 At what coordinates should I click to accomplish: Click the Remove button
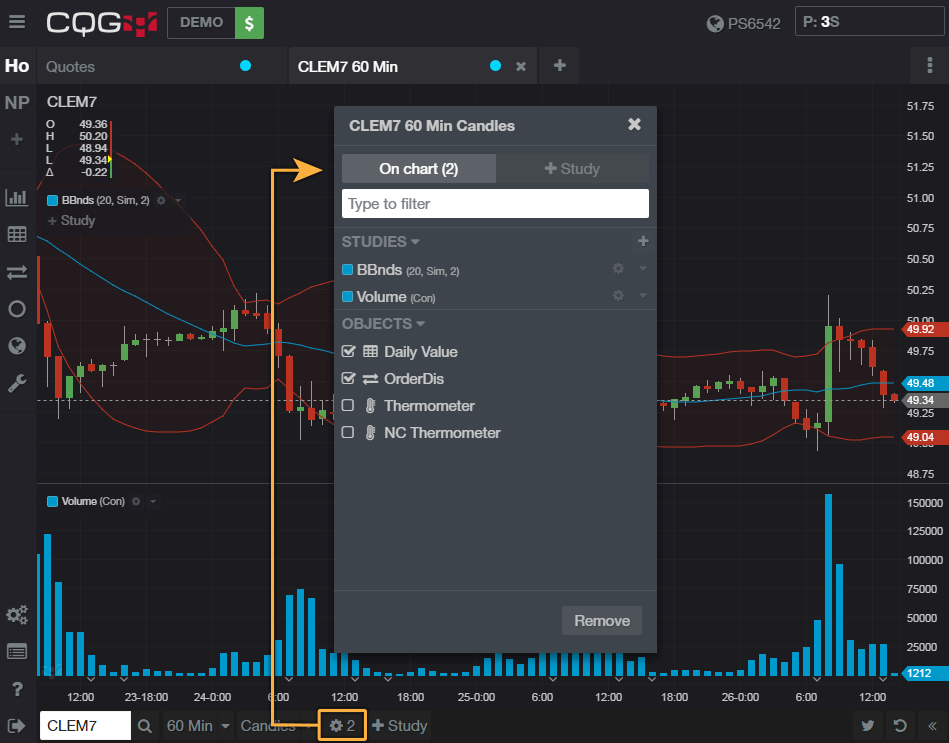point(601,621)
